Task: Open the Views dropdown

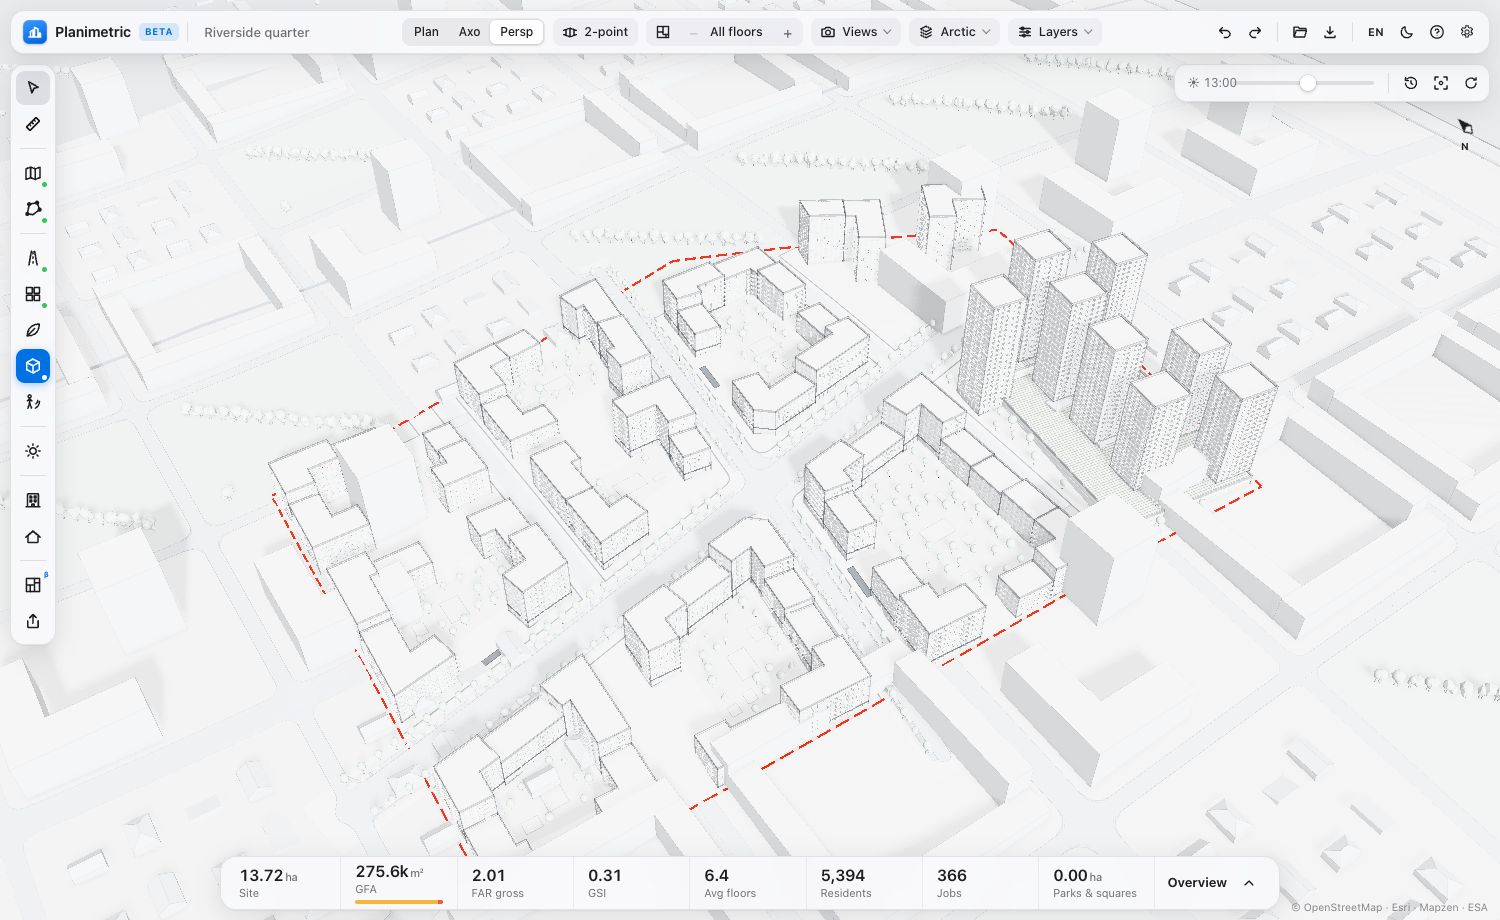Action: pos(856,32)
